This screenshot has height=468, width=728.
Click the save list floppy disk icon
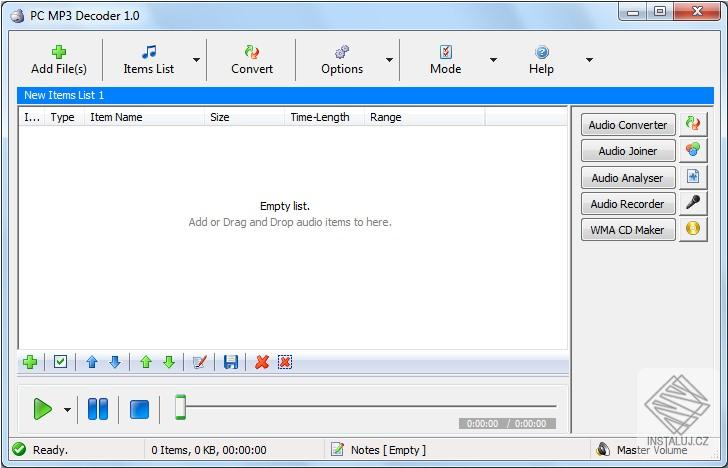coord(231,362)
